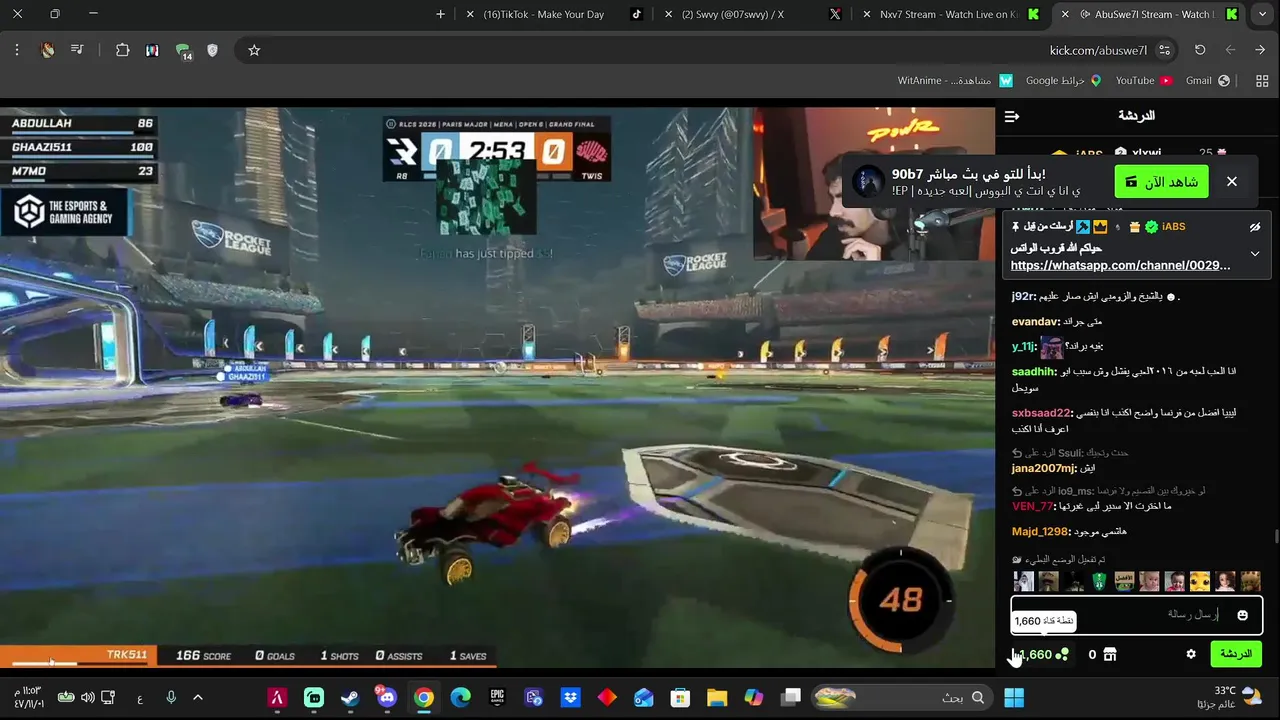This screenshot has width=1280, height=720.
Task: Open site settings icon in address bar
Action: (1164, 50)
